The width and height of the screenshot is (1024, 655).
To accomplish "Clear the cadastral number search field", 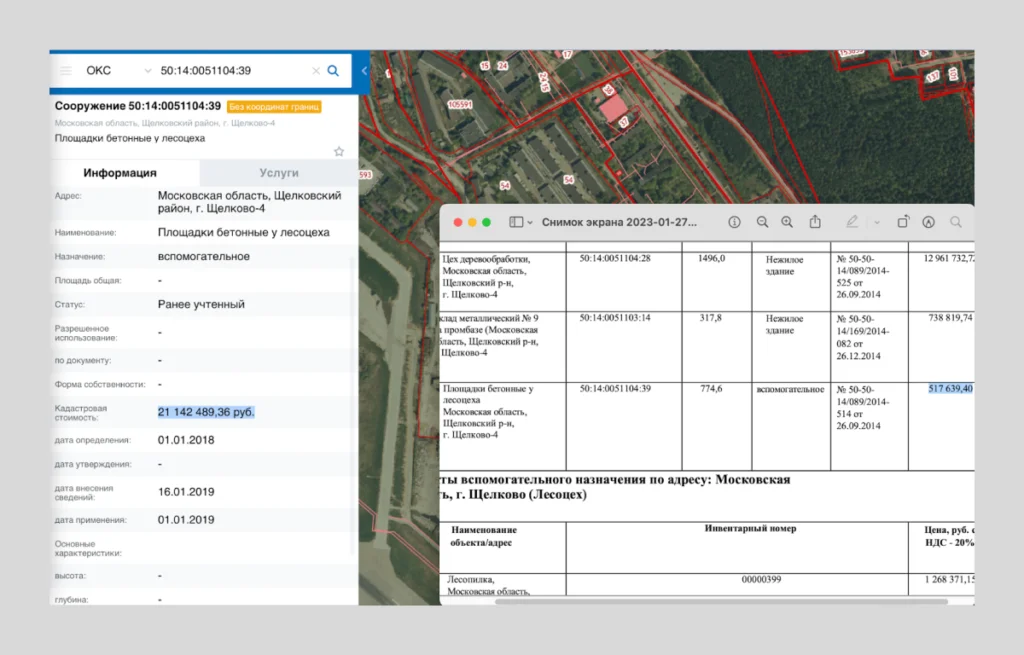I will [x=316, y=71].
